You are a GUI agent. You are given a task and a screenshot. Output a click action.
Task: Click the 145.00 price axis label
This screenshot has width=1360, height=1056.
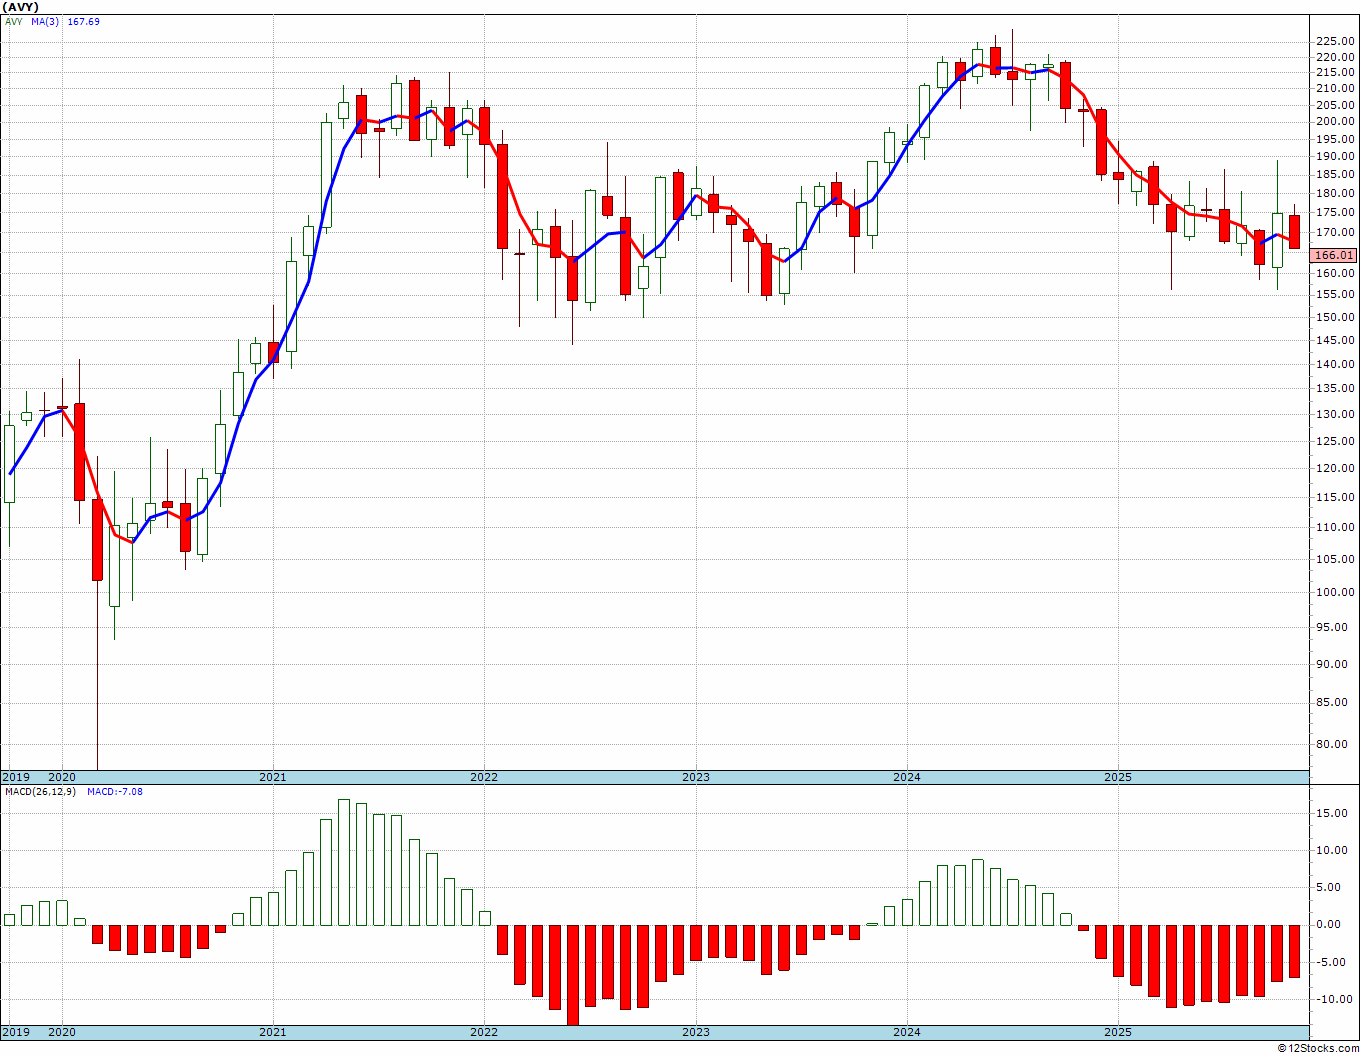[x=1336, y=340]
